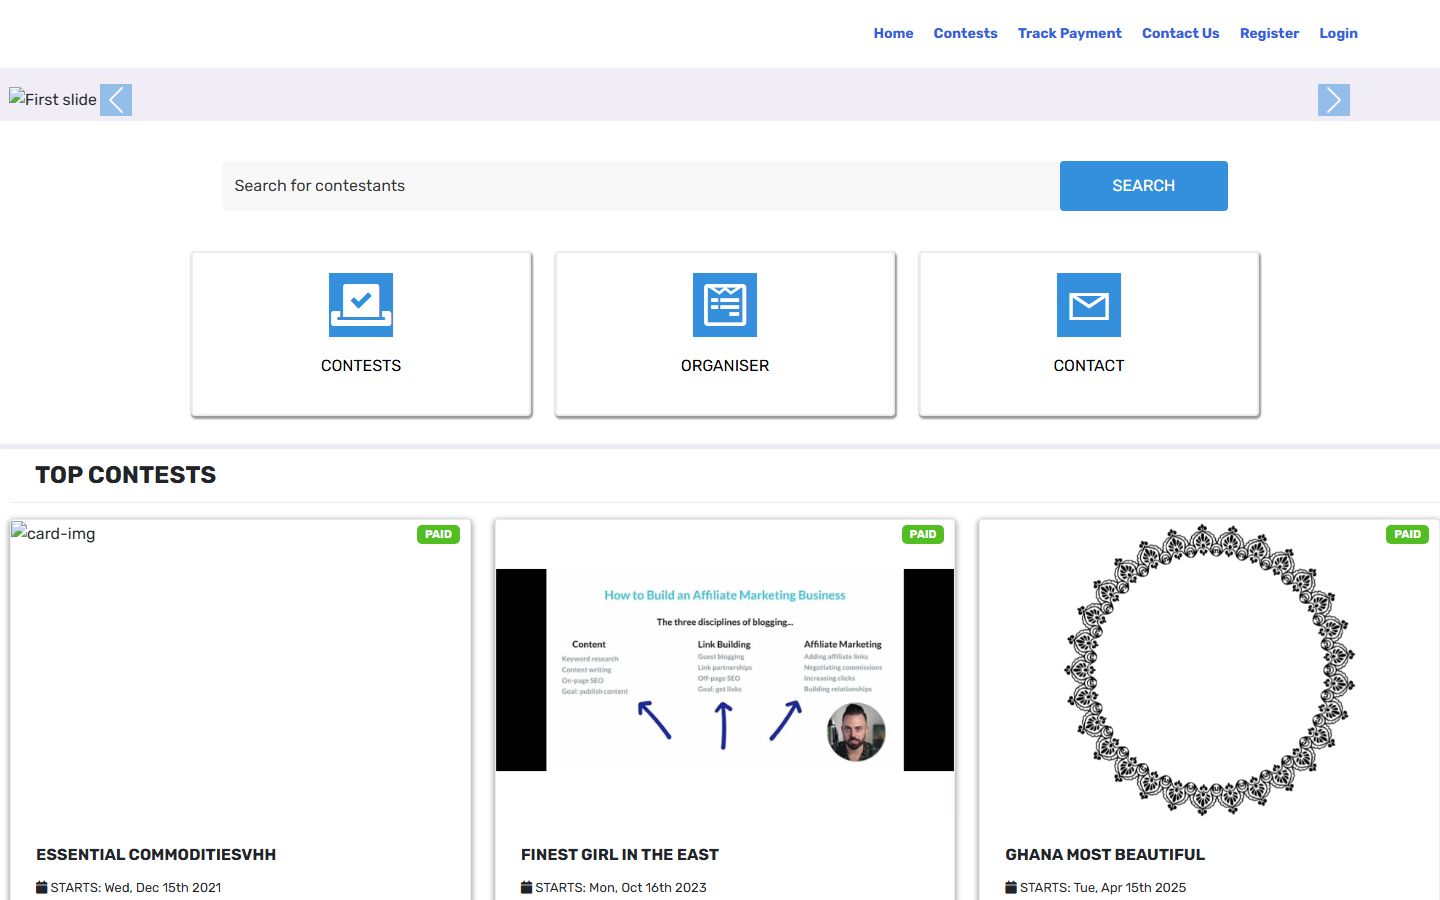Open the Home nav link

point(893,33)
